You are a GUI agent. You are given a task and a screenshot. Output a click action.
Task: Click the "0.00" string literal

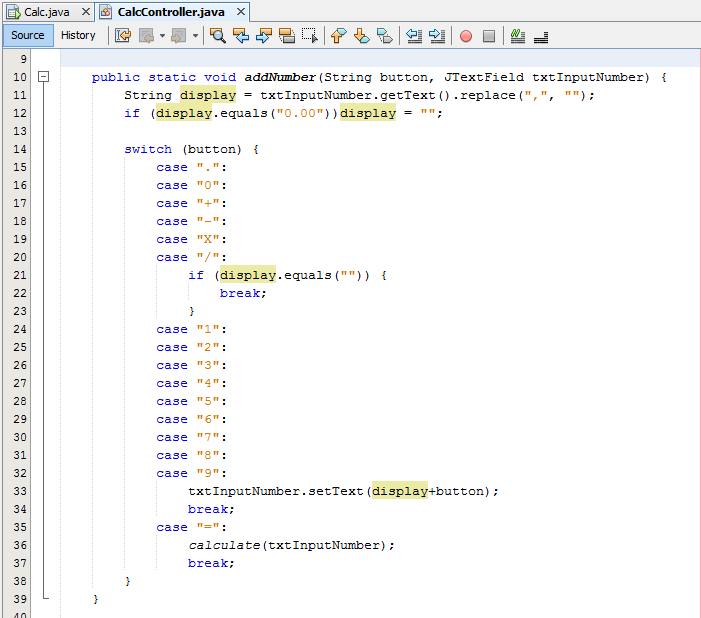tap(300, 114)
